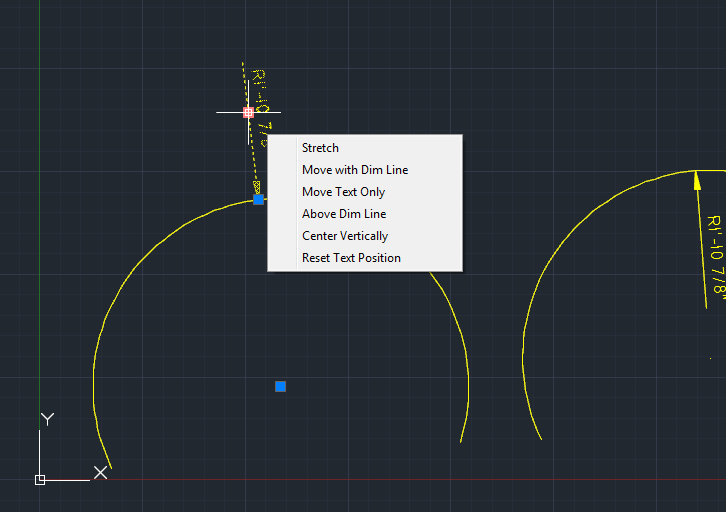Choose Stretch from the grip menu
This screenshot has width=726, height=512.
[320, 148]
